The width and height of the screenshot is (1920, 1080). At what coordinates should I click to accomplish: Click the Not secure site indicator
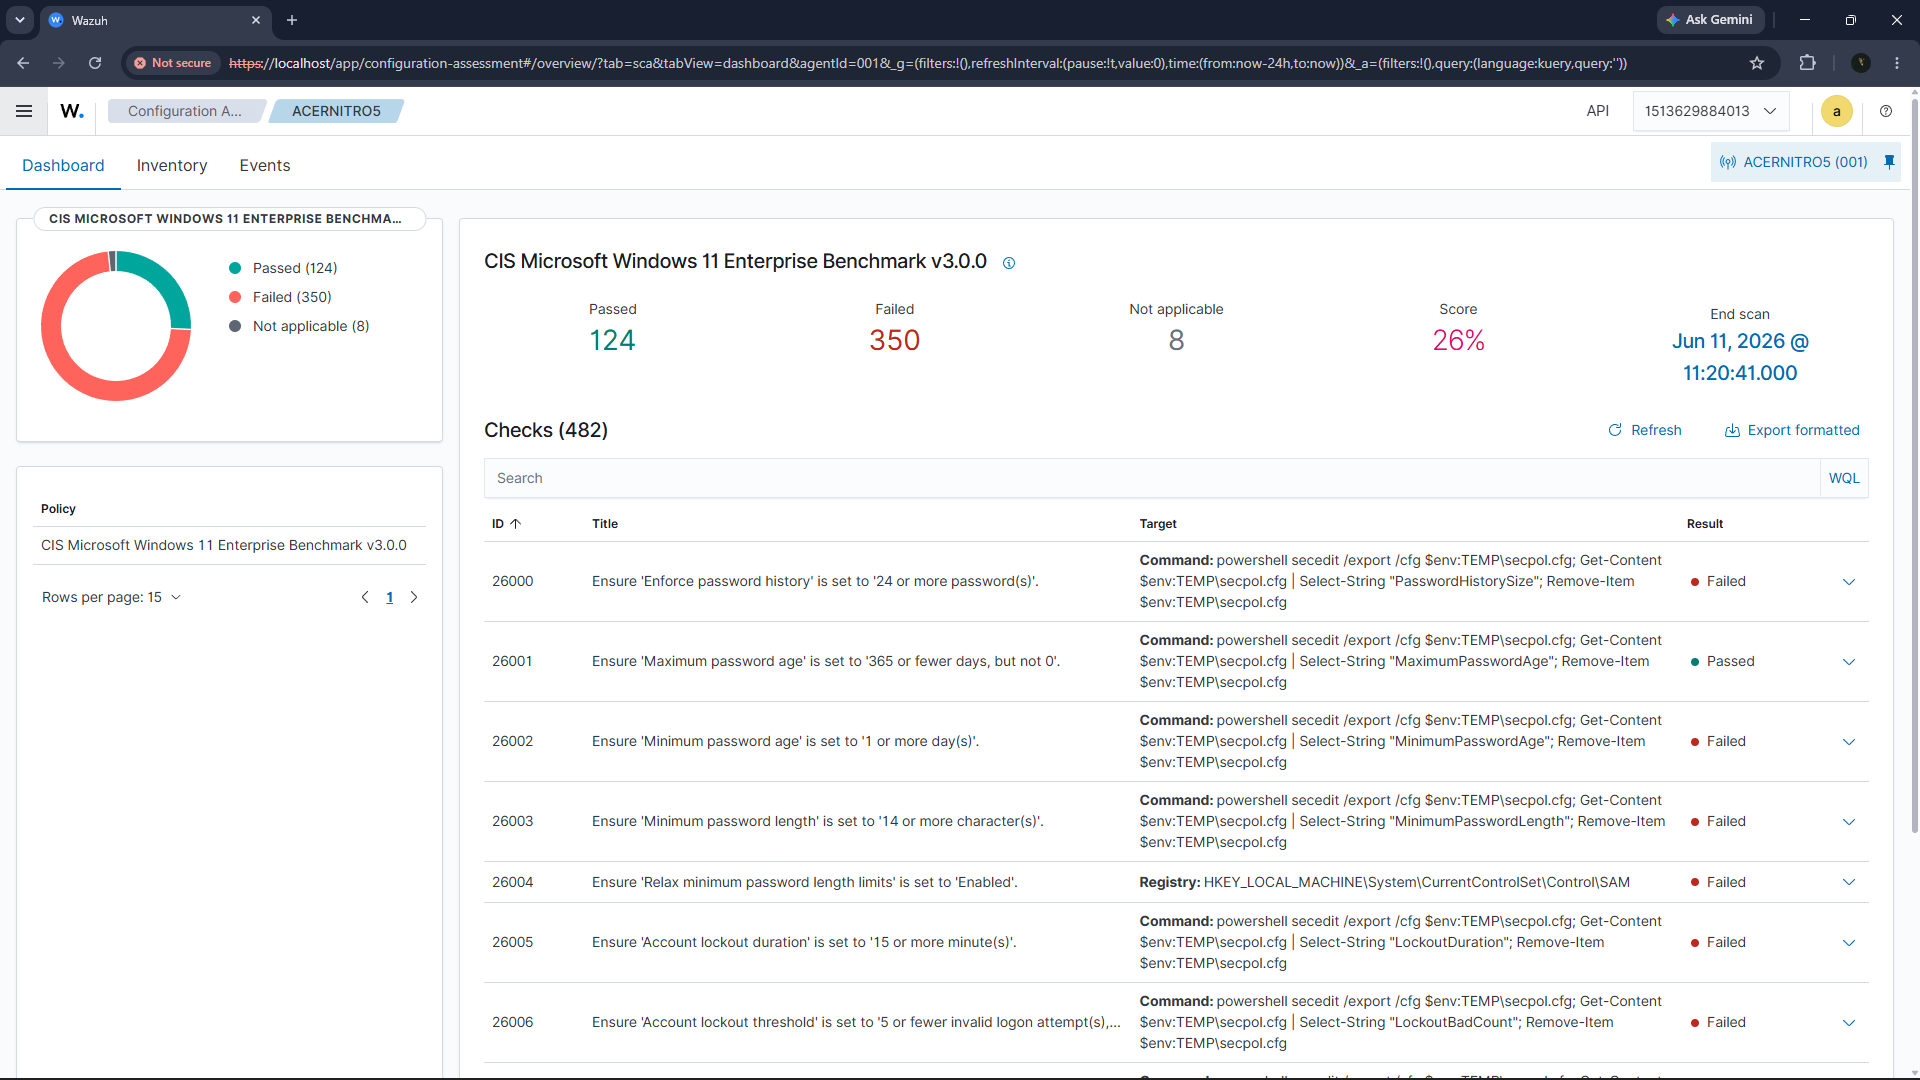pyautogui.click(x=174, y=63)
